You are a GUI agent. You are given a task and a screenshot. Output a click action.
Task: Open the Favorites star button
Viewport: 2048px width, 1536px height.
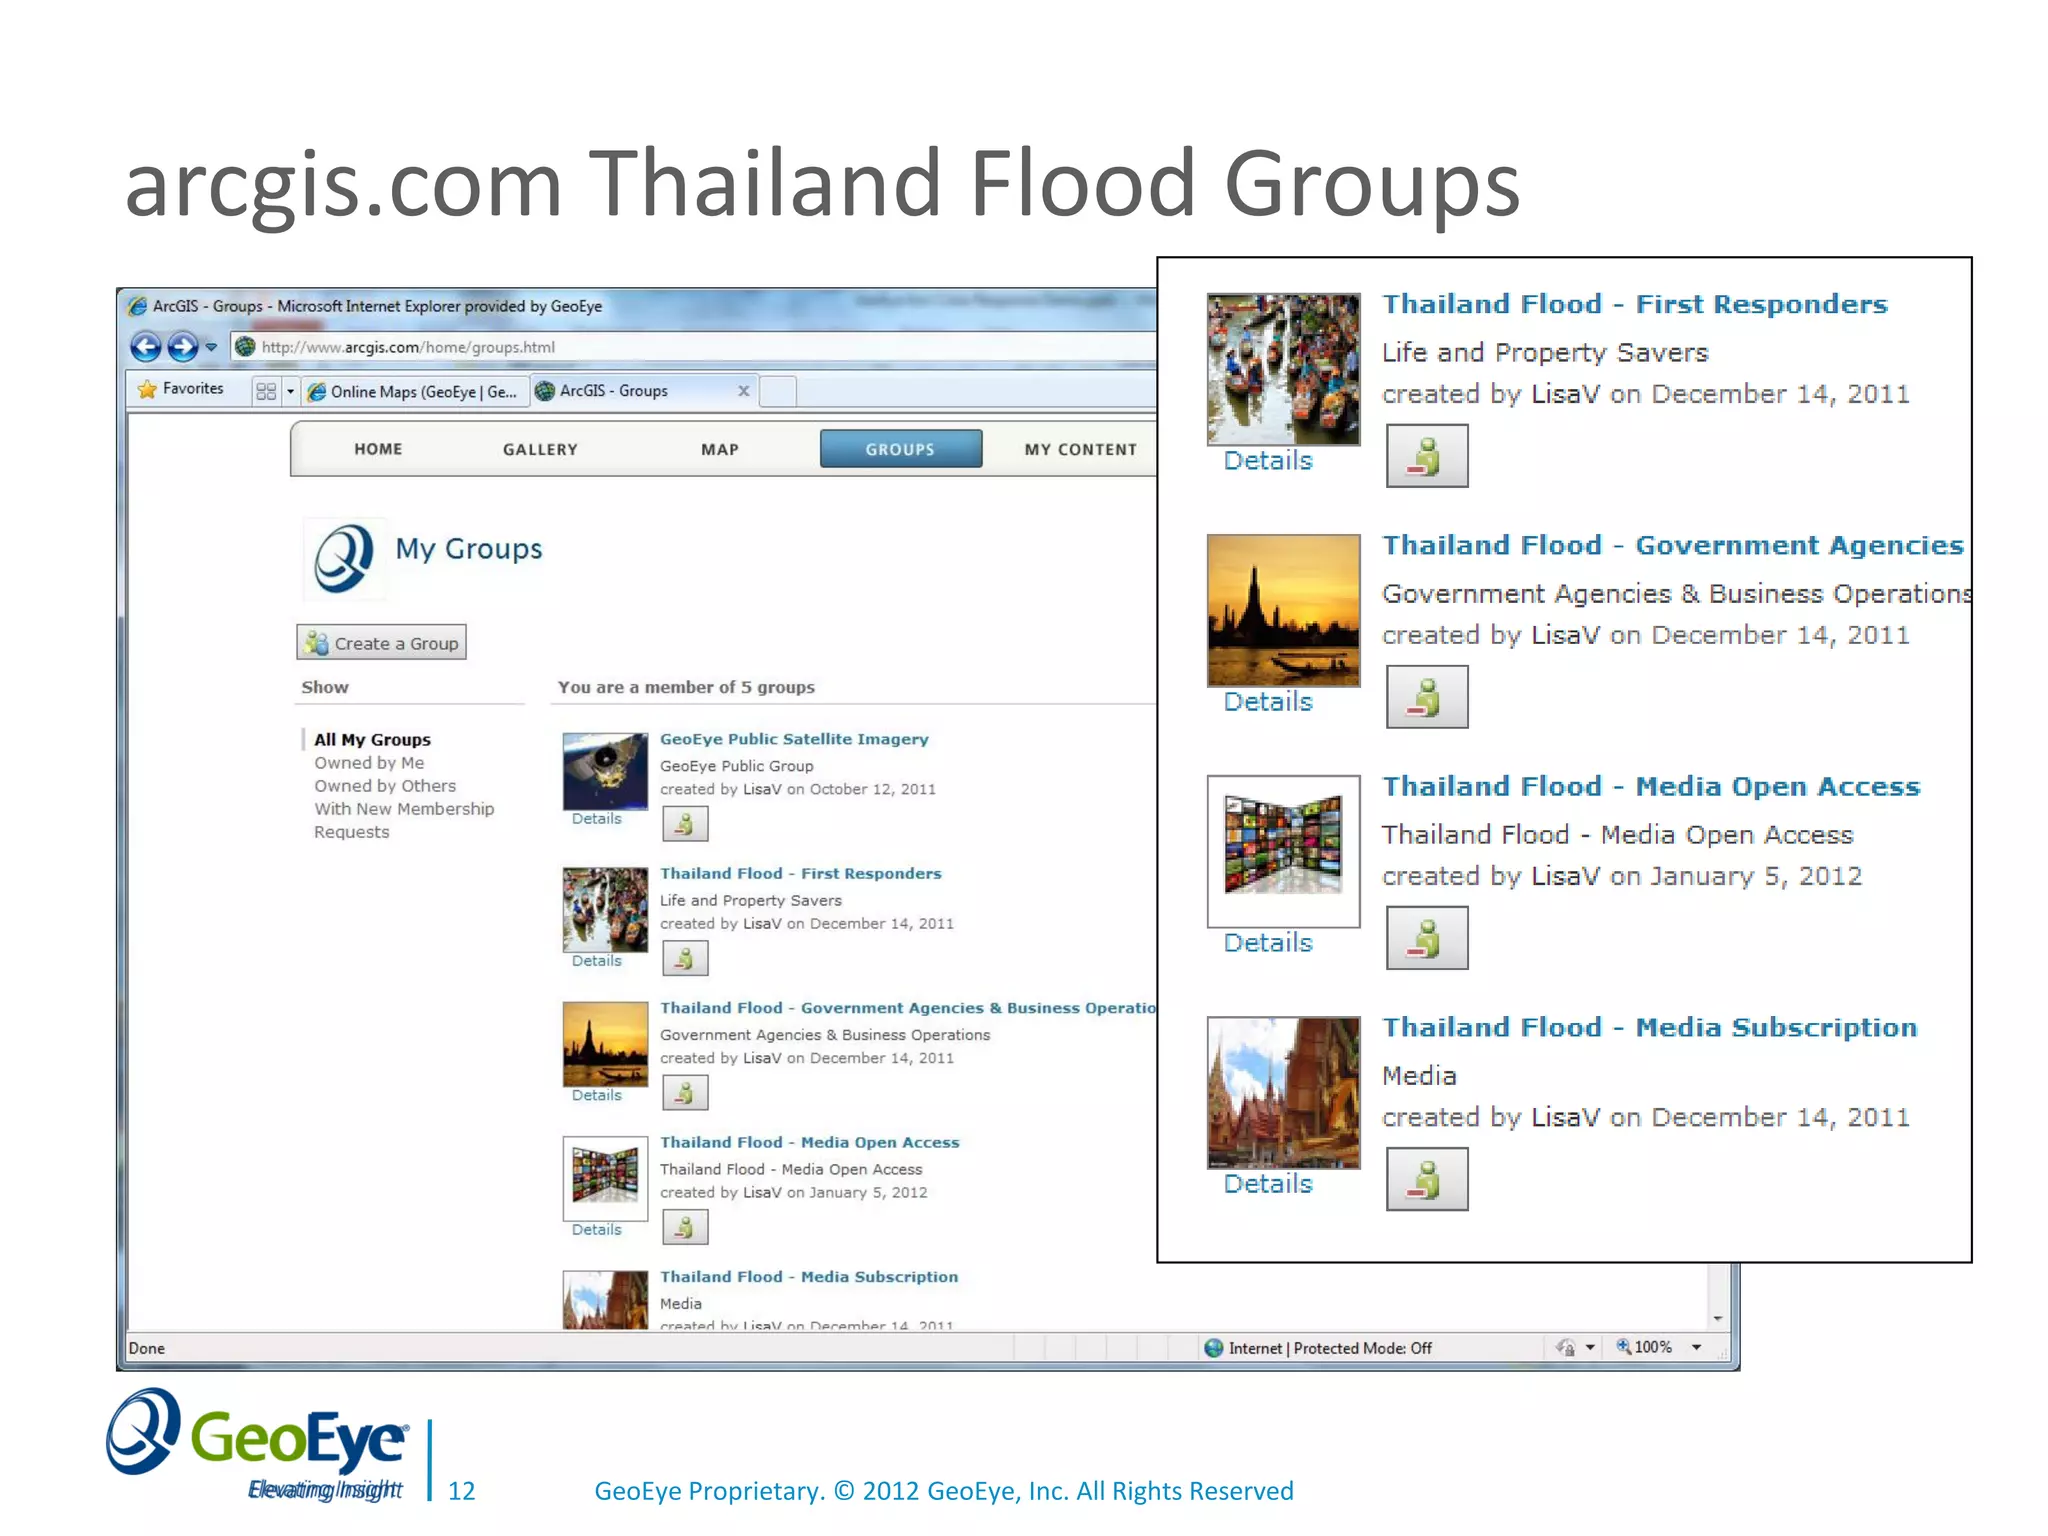[x=181, y=389]
